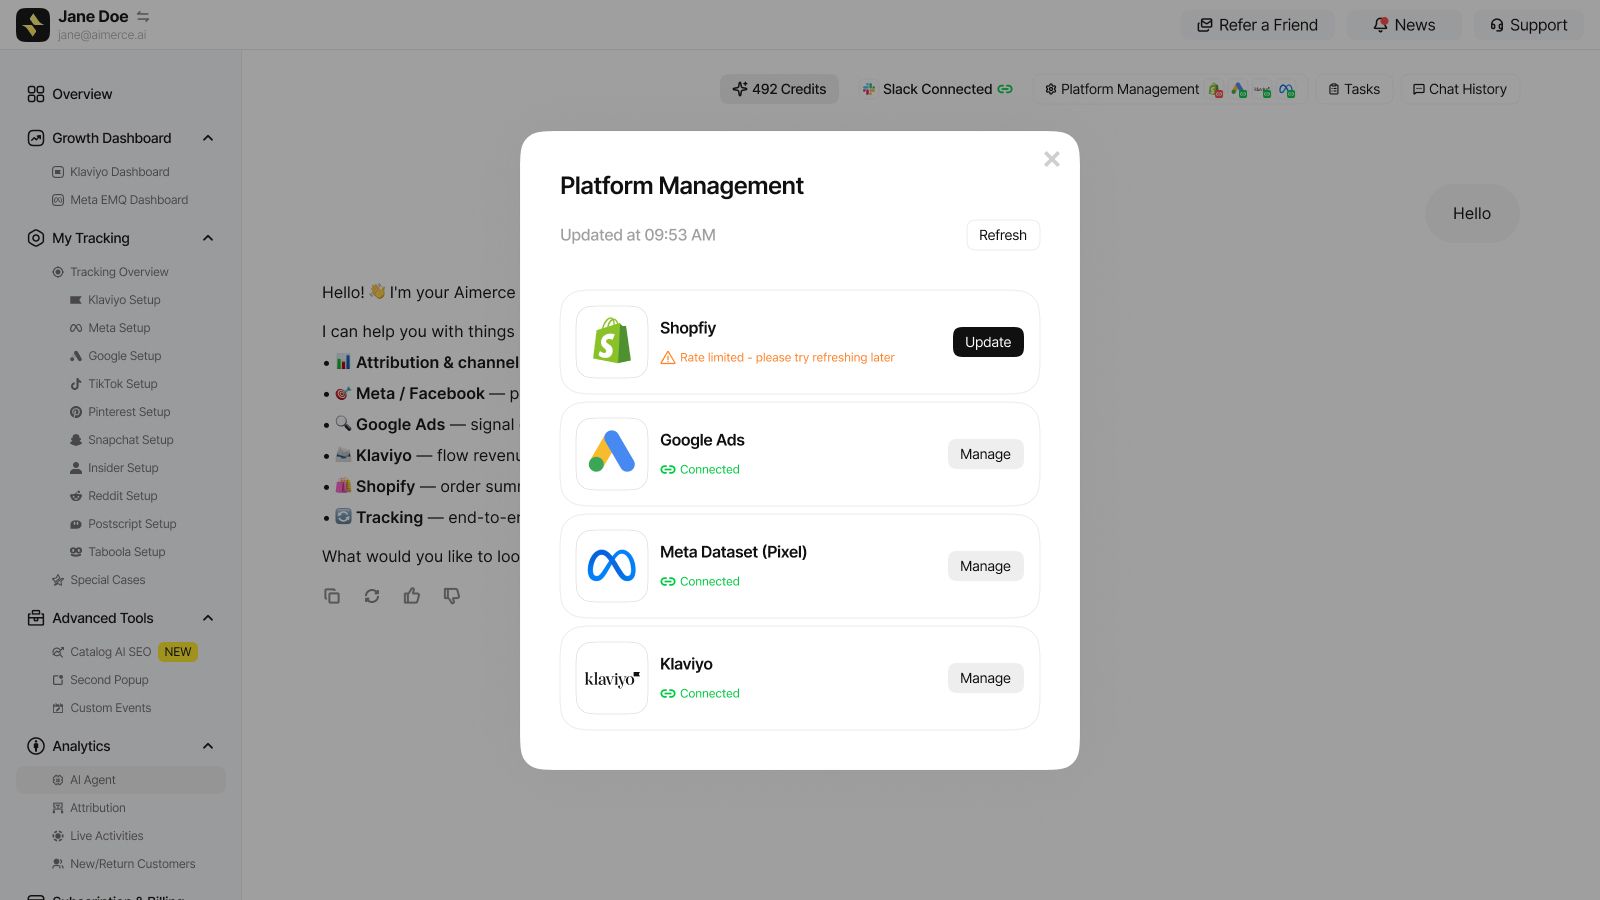Viewport: 1600px width, 900px height.
Task: Click Update for Shopify
Action: click(x=988, y=342)
